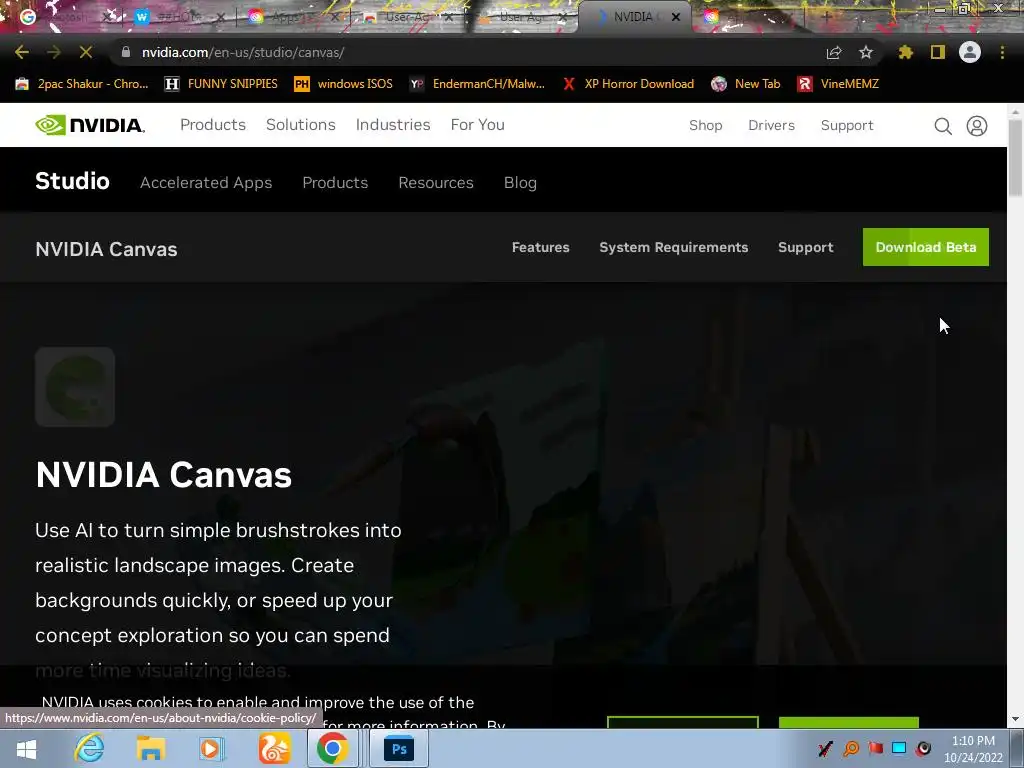Jump to System Requirements section

[673, 248]
